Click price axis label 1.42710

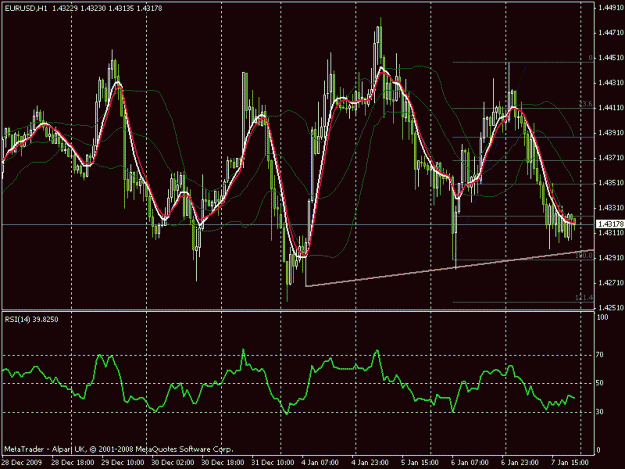[x=611, y=283]
